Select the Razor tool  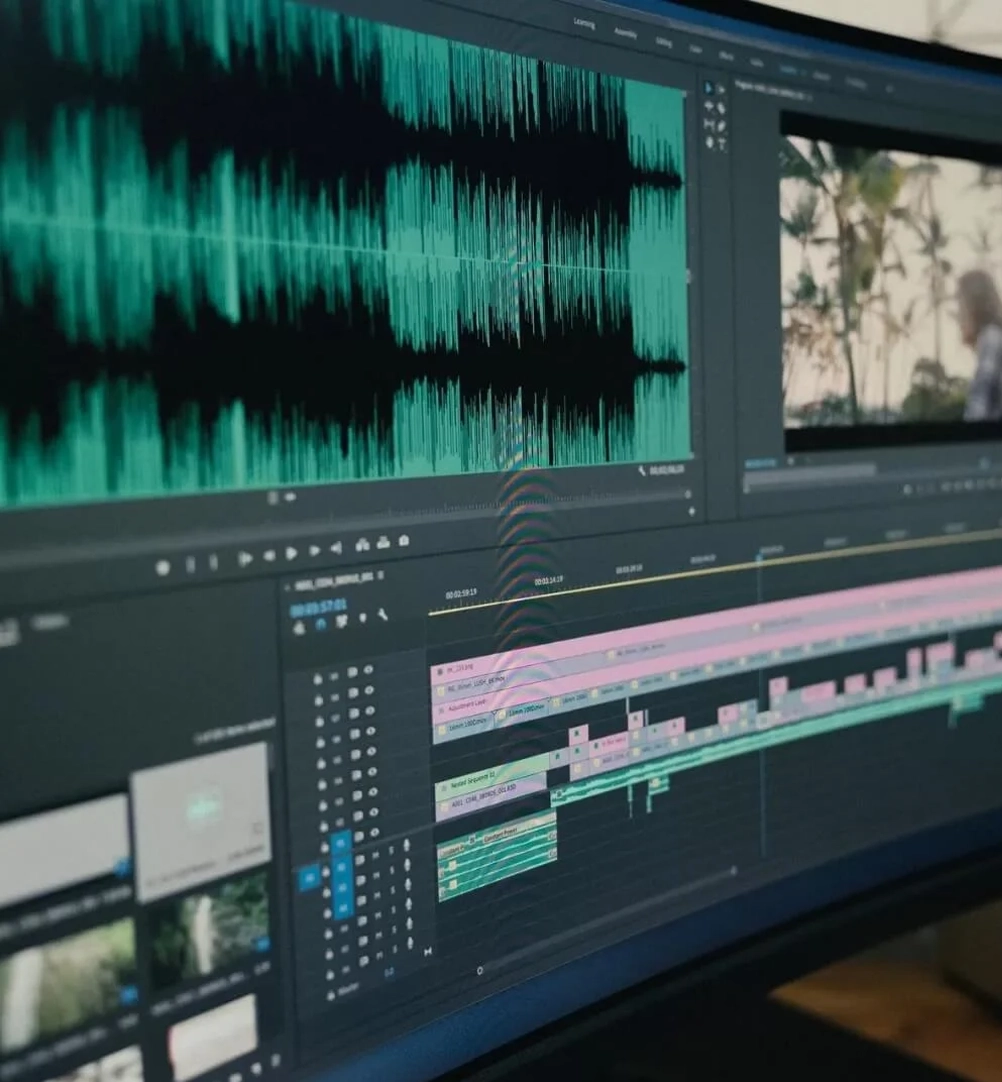(x=721, y=108)
